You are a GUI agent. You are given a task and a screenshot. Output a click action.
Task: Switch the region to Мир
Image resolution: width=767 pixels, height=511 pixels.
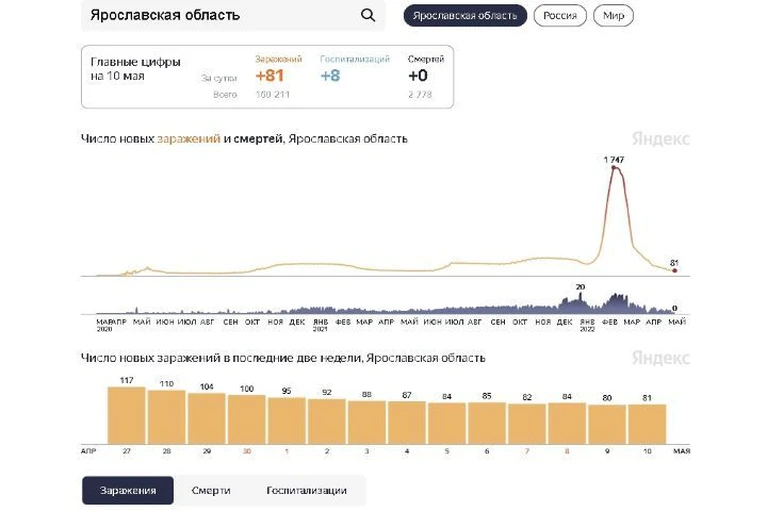(613, 16)
